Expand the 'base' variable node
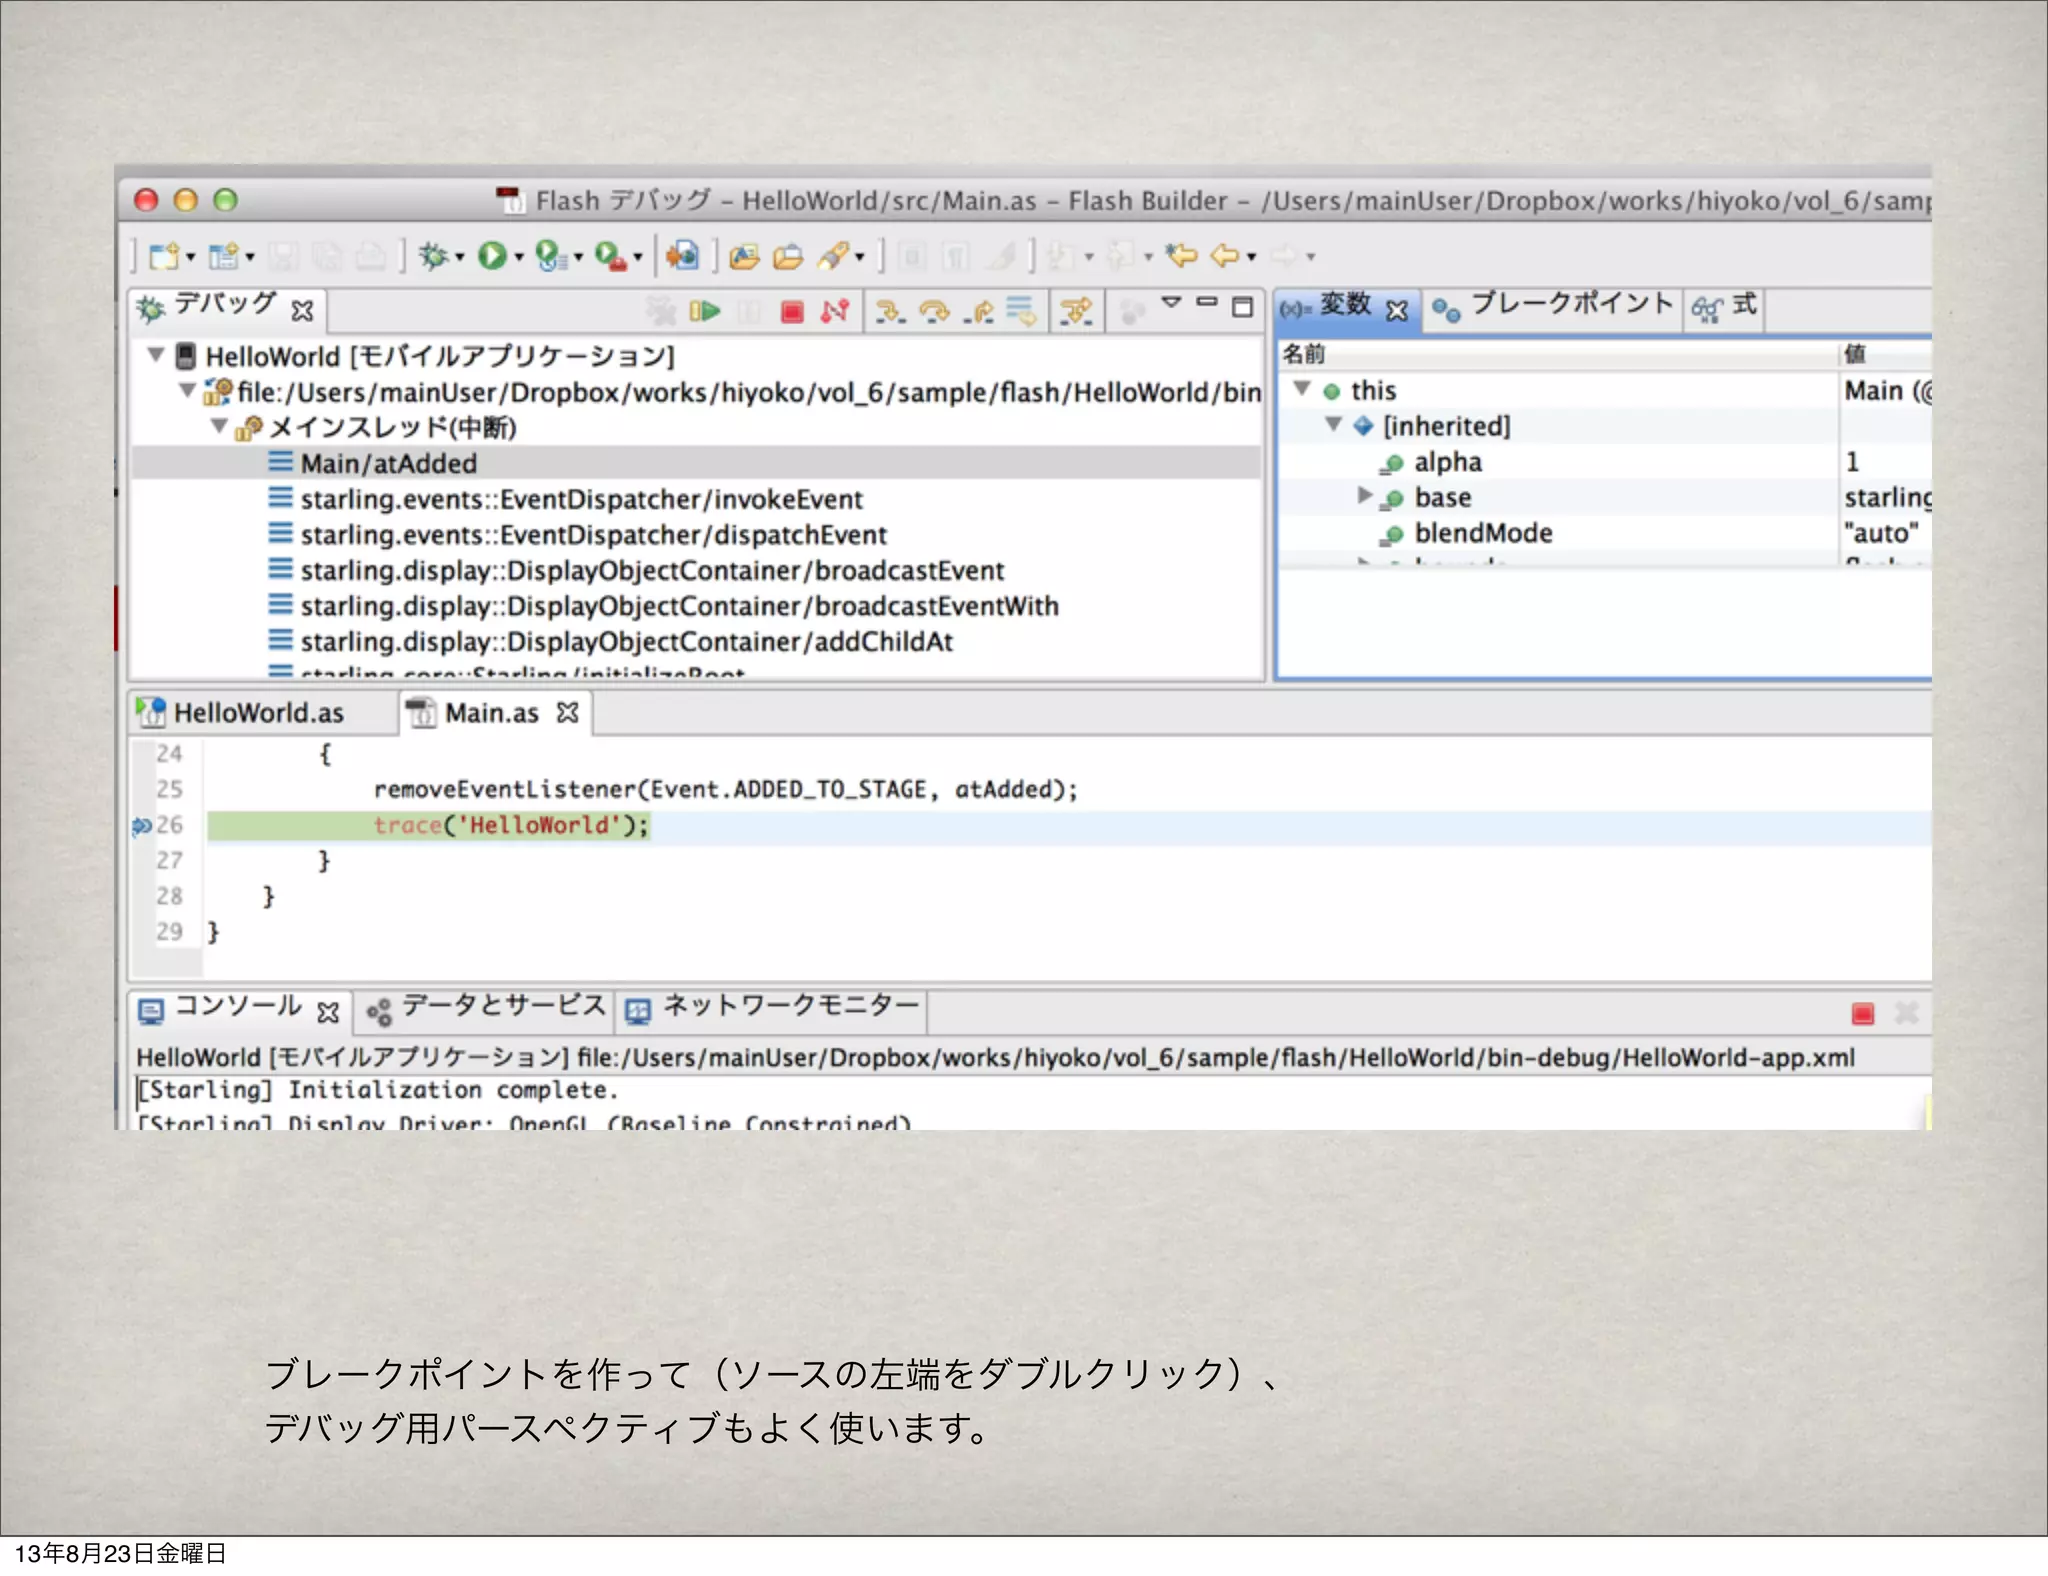Image resolution: width=2048 pixels, height=1576 pixels. pos(1364,496)
